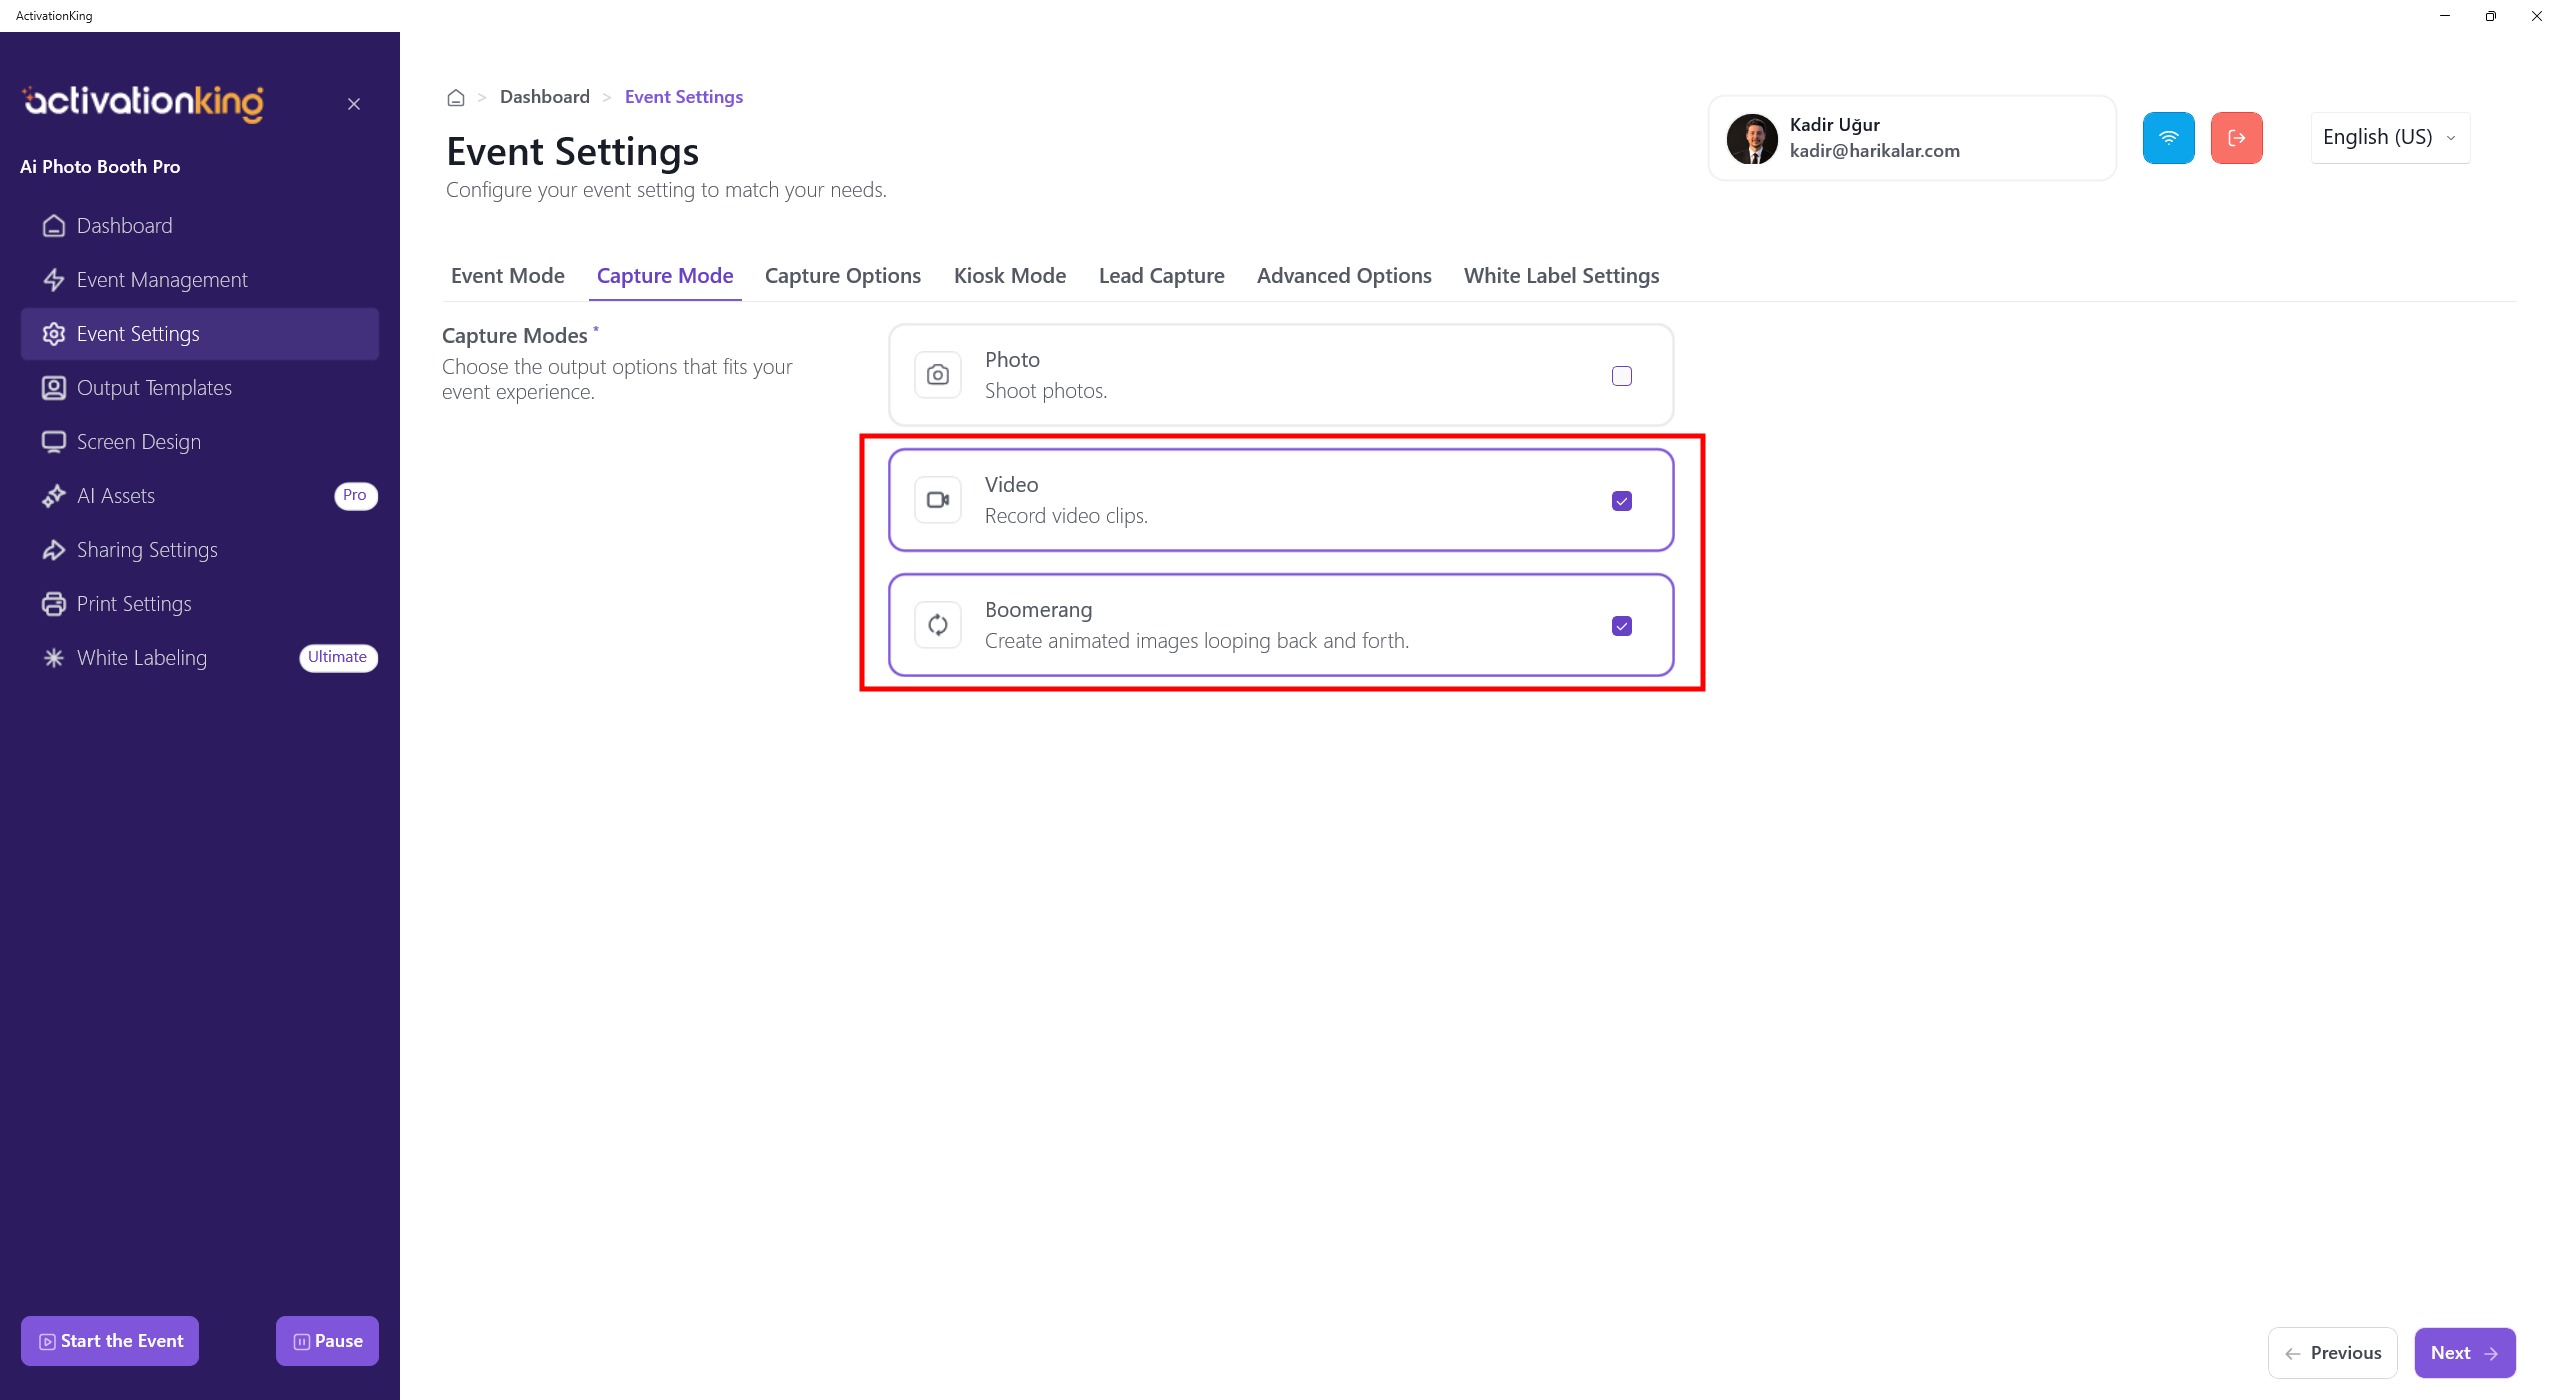Click the camera icon on Photo card

point(937,375)
